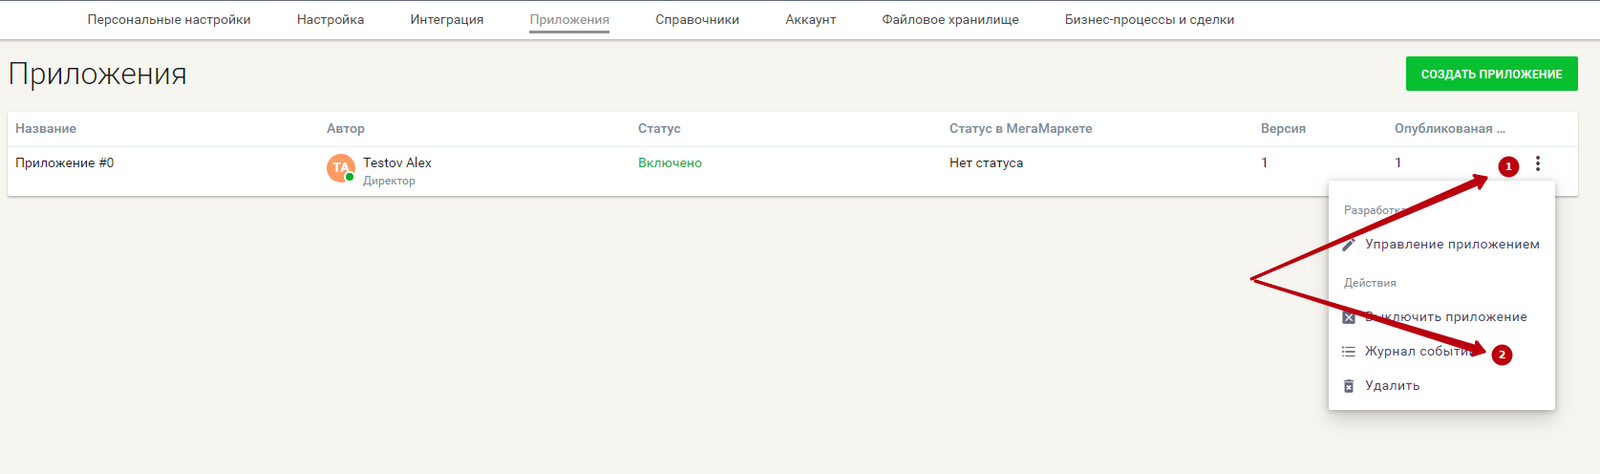Click the event log list icon
The width and height of the screenshot is (1600, 474).
[1348, 351]
